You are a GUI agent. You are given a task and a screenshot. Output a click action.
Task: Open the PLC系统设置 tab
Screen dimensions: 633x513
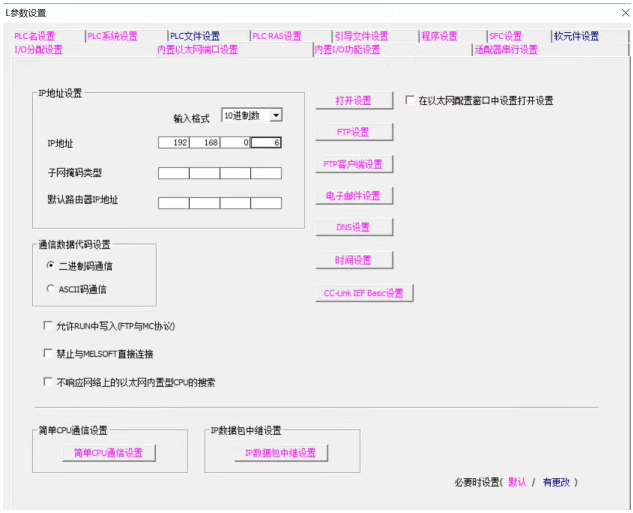pos(112,36)
